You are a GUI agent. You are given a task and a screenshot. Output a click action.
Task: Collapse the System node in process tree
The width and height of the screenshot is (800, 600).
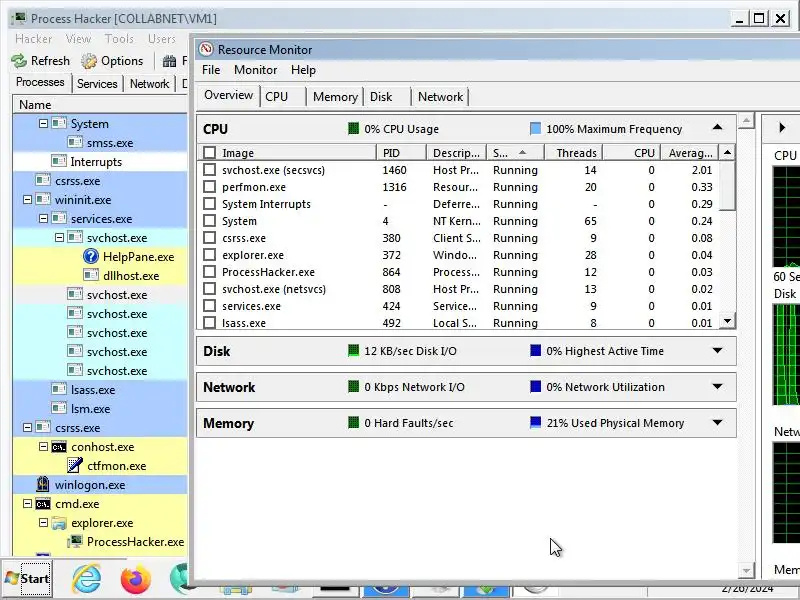(x=43, y=123)
